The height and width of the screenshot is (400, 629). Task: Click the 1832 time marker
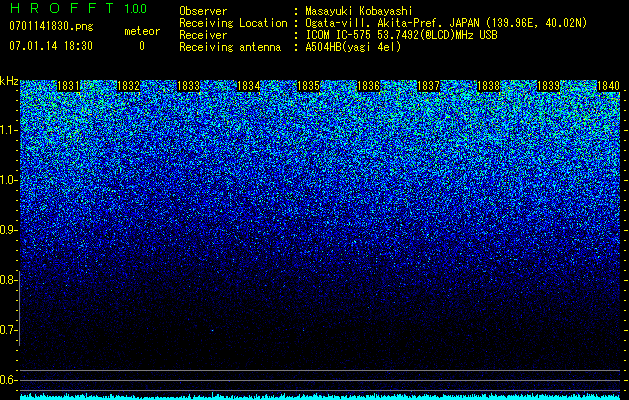(128, 86)
